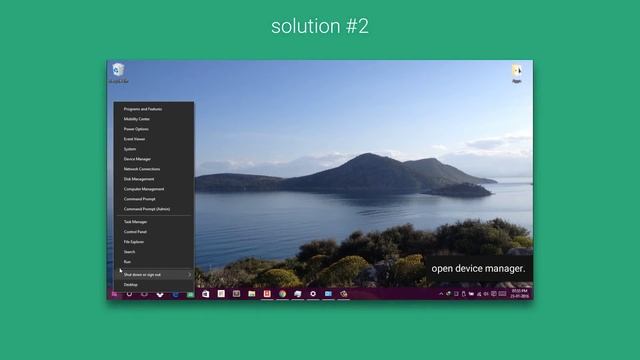Select the Run menu entry
Image resolution: width=640 pixels, height=360 pixels.
(154, 262)
